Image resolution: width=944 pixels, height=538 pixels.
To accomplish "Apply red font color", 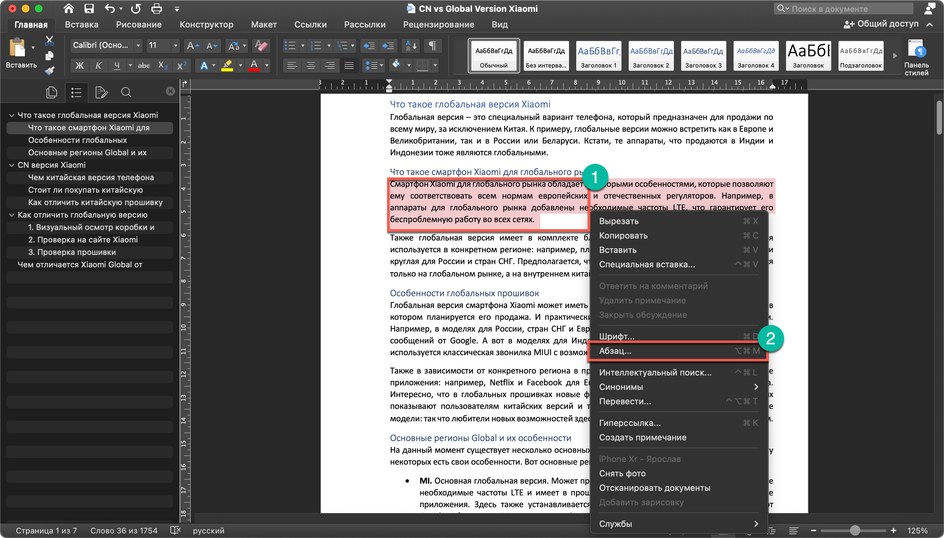I will point(254,66).
